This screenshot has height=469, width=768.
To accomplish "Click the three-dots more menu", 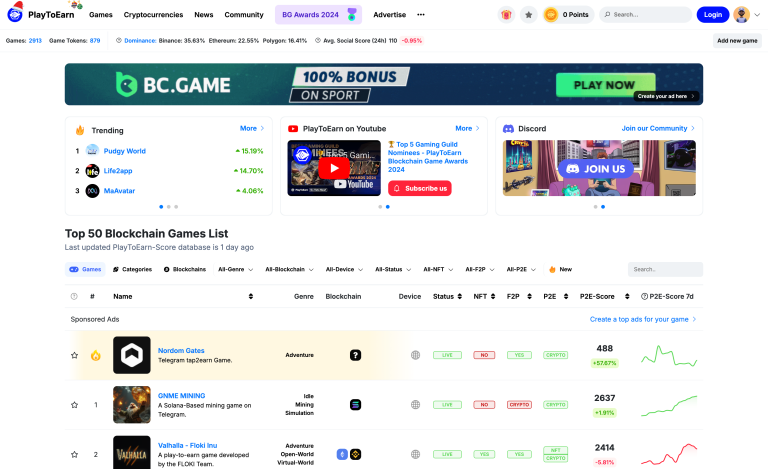I will point(421,15).
